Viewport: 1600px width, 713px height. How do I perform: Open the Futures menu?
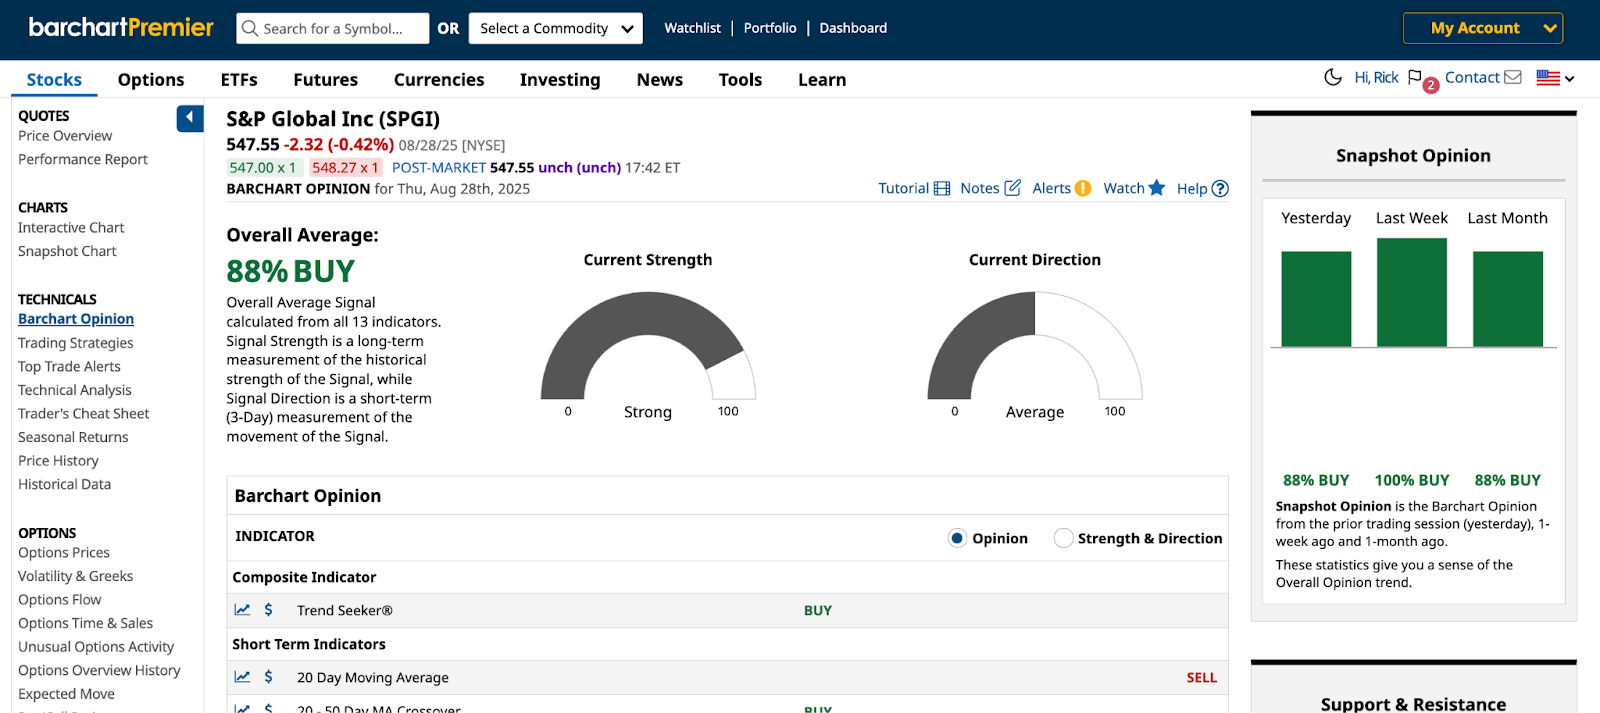pos(325,79)
